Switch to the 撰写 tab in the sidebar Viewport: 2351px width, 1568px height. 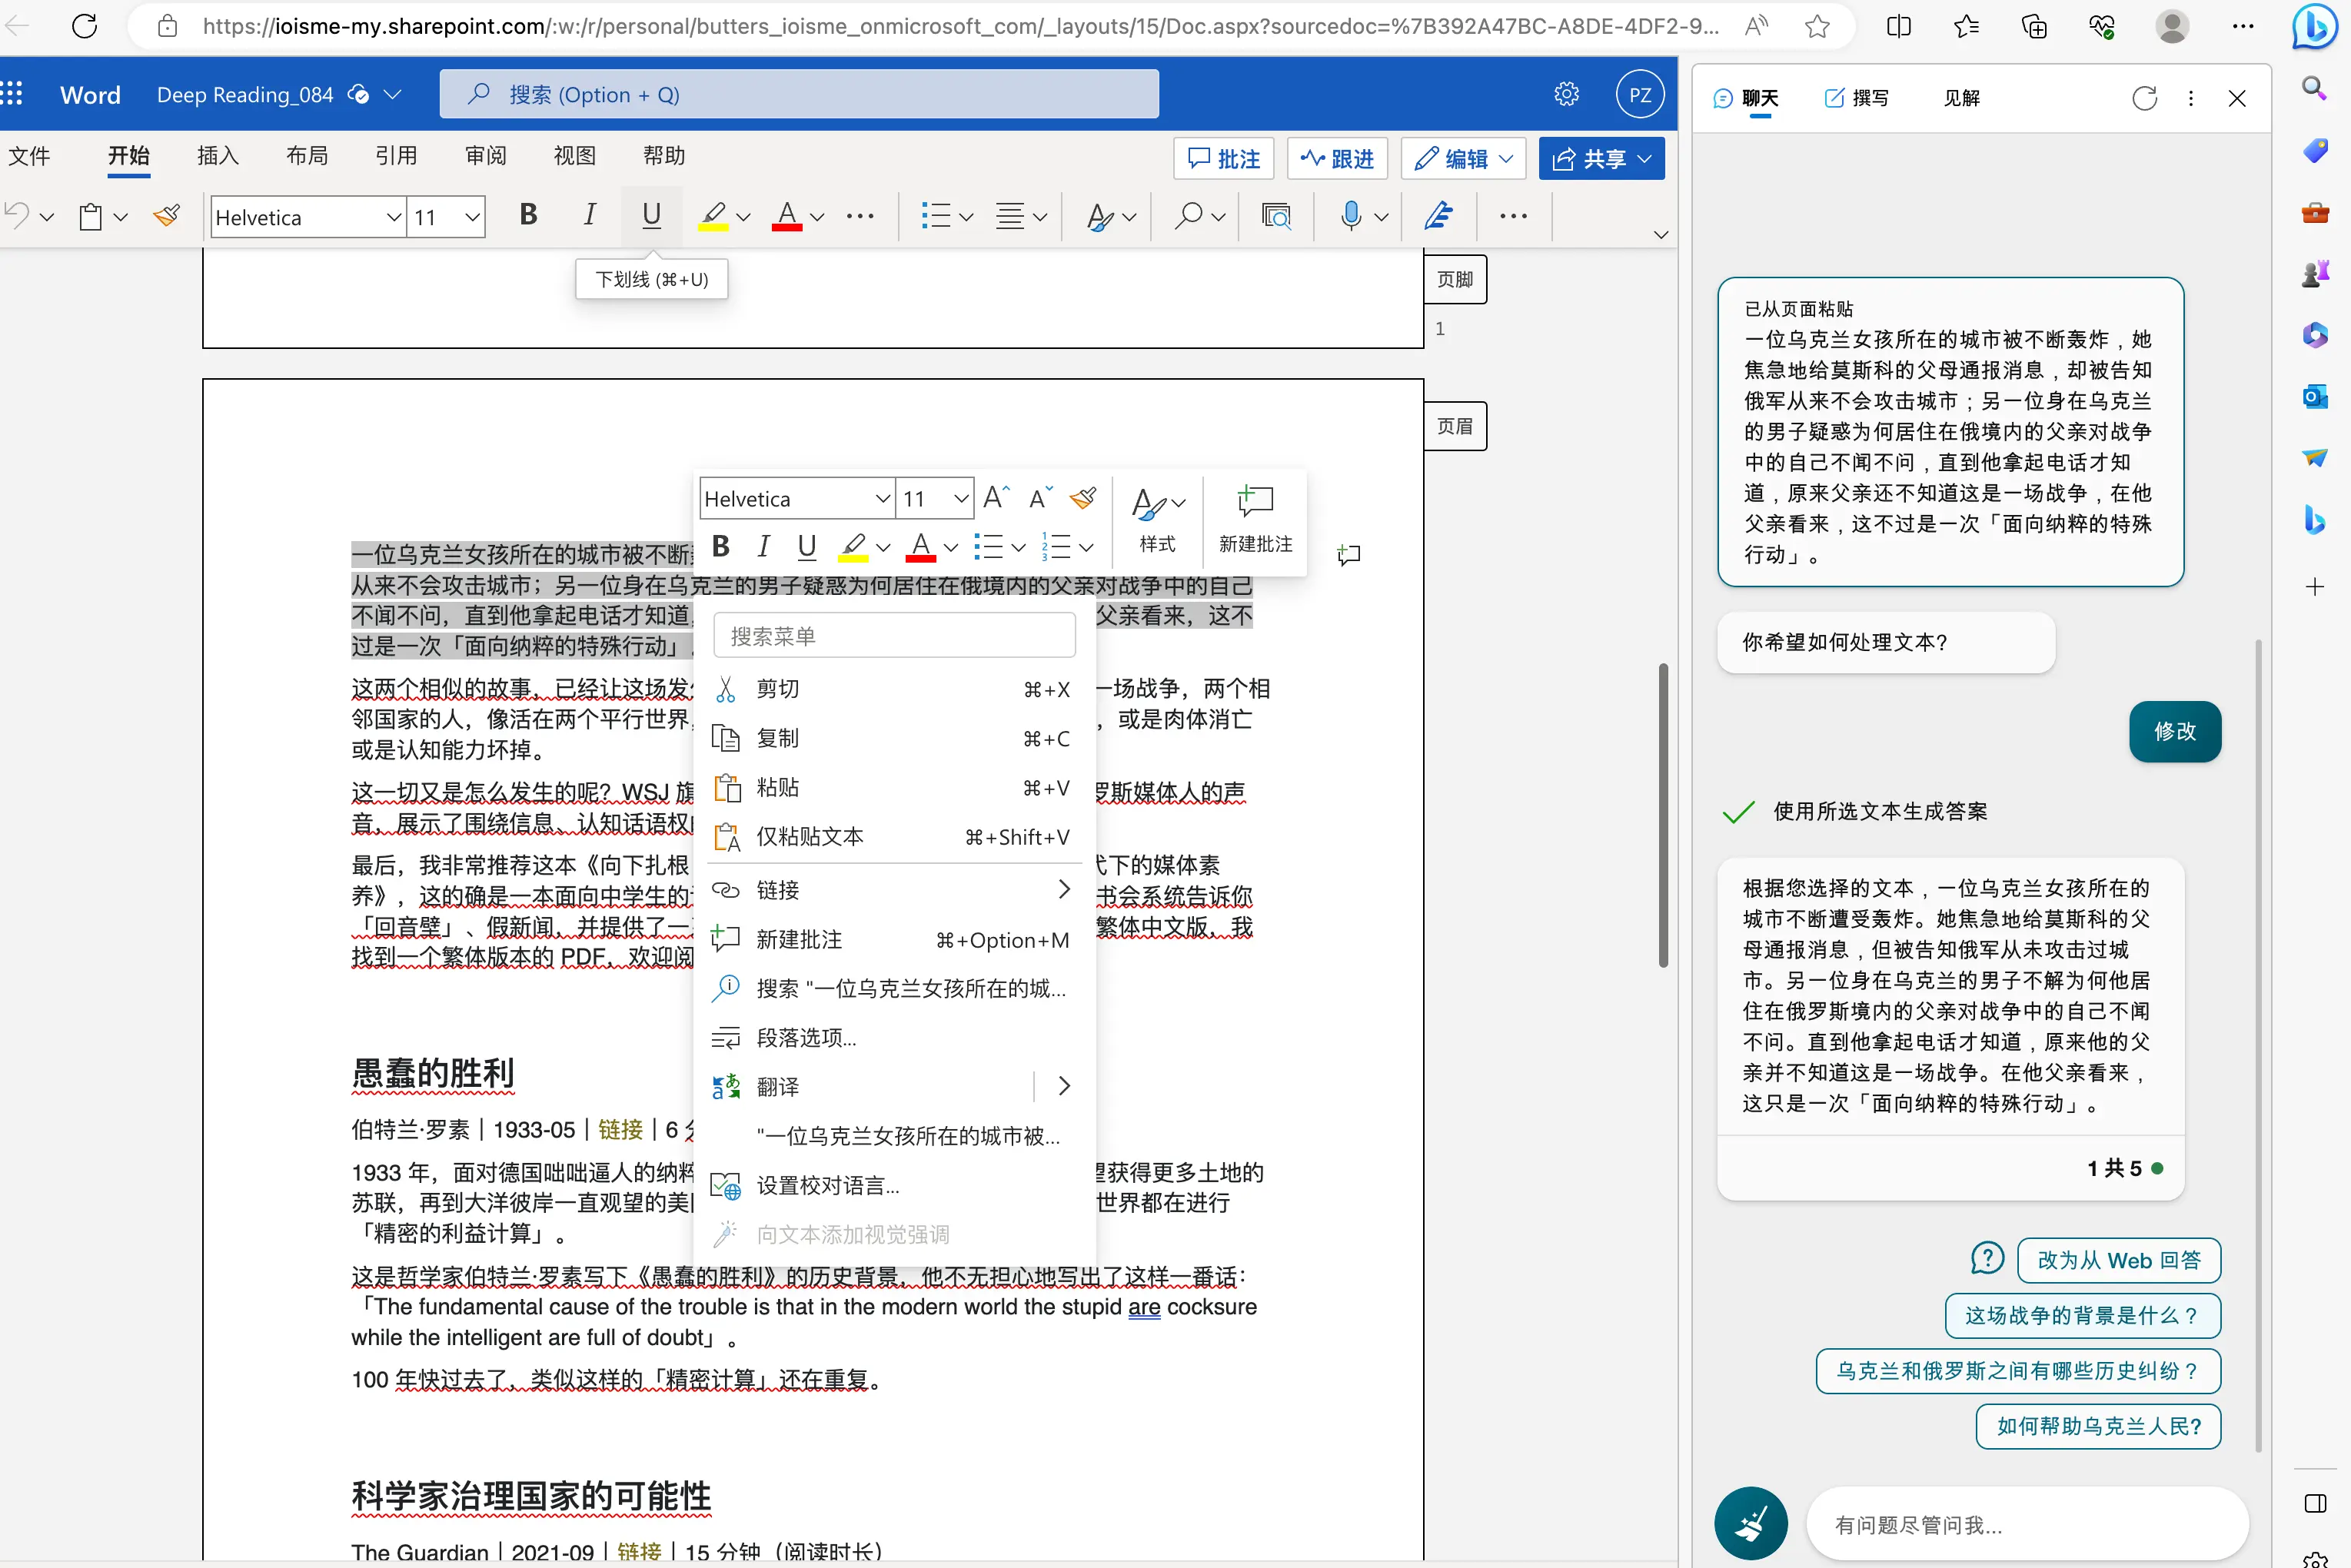coord(1857,98)
